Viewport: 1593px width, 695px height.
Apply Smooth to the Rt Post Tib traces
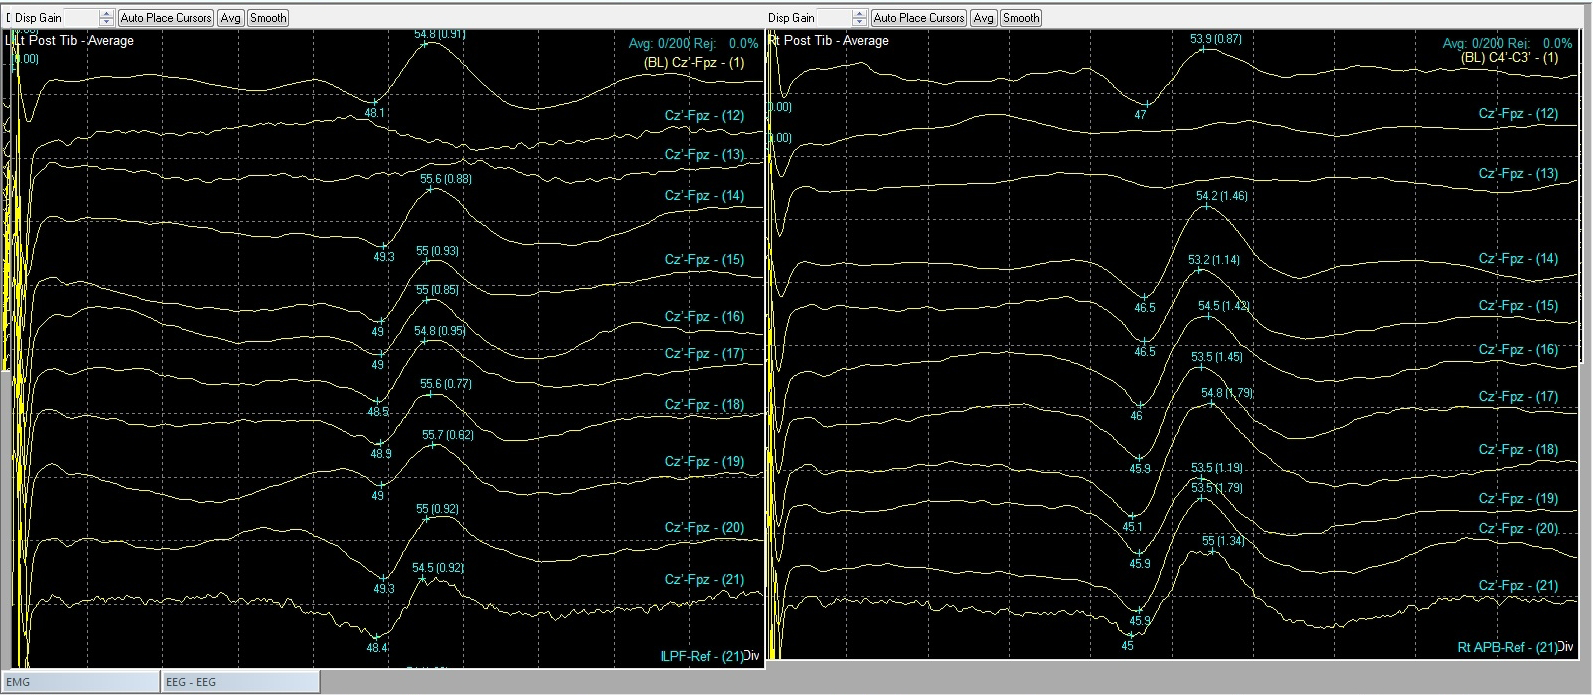coord(1020,18)
